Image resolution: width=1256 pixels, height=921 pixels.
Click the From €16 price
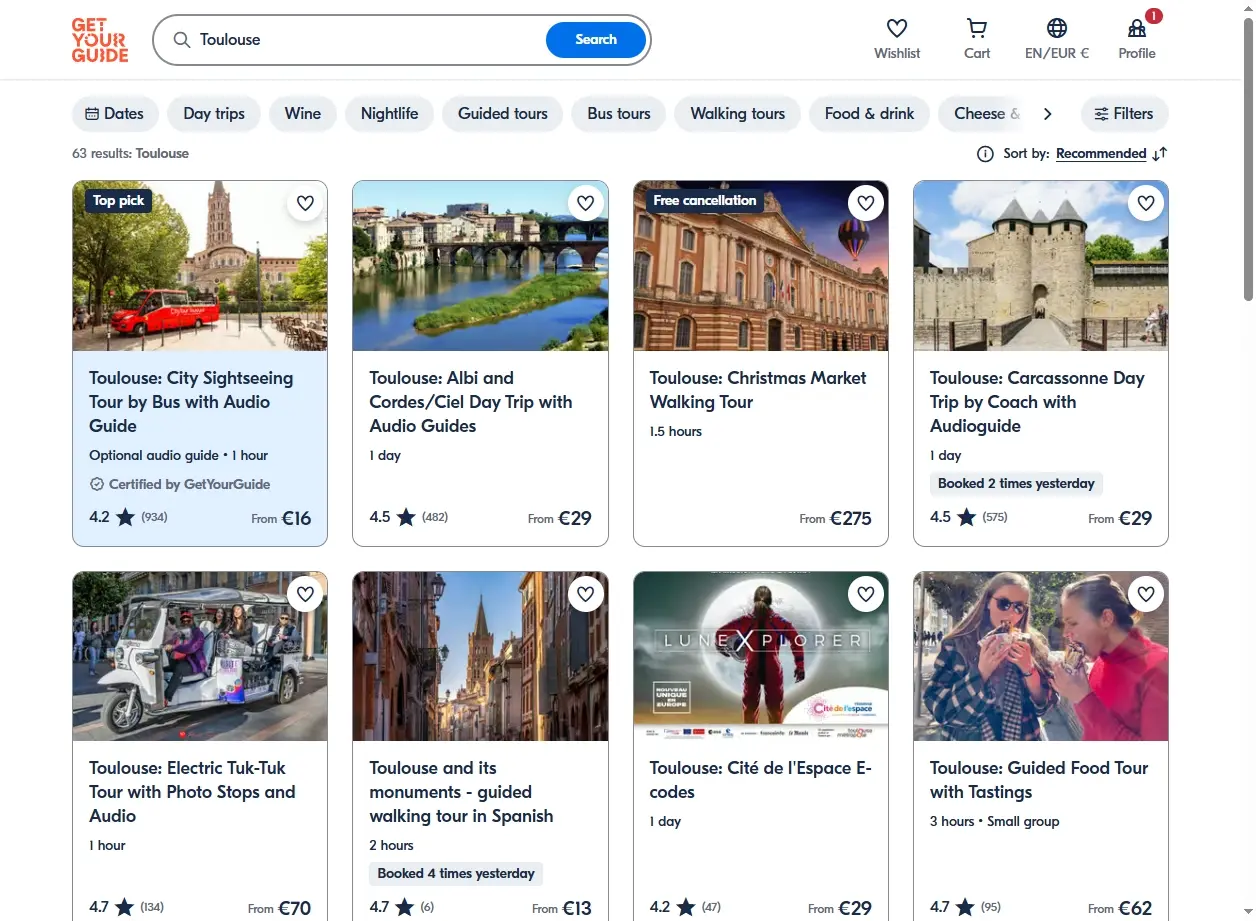[x=281, y=518]
